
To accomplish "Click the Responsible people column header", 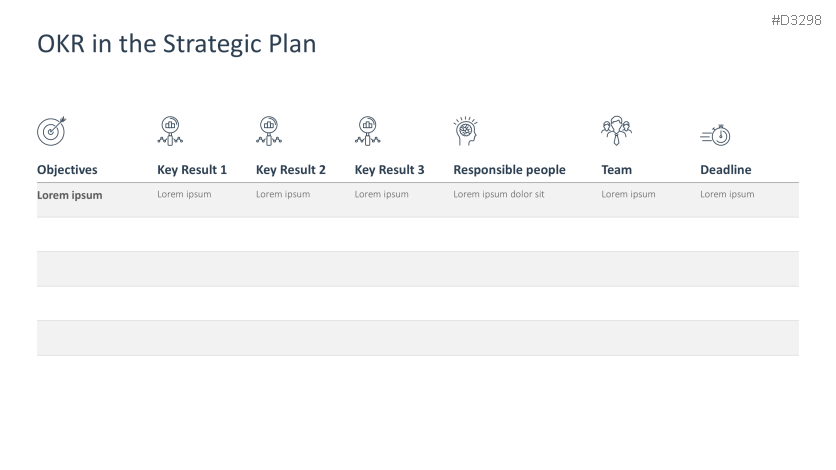I will pos(509,170).
